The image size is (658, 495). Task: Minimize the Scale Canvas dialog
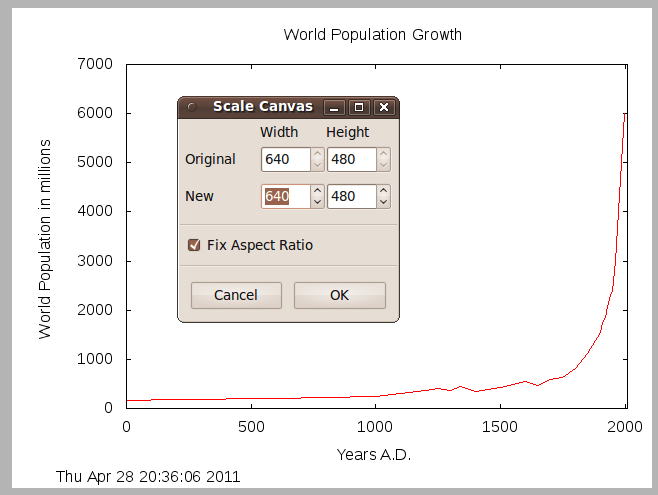click(x=336, y=107)
